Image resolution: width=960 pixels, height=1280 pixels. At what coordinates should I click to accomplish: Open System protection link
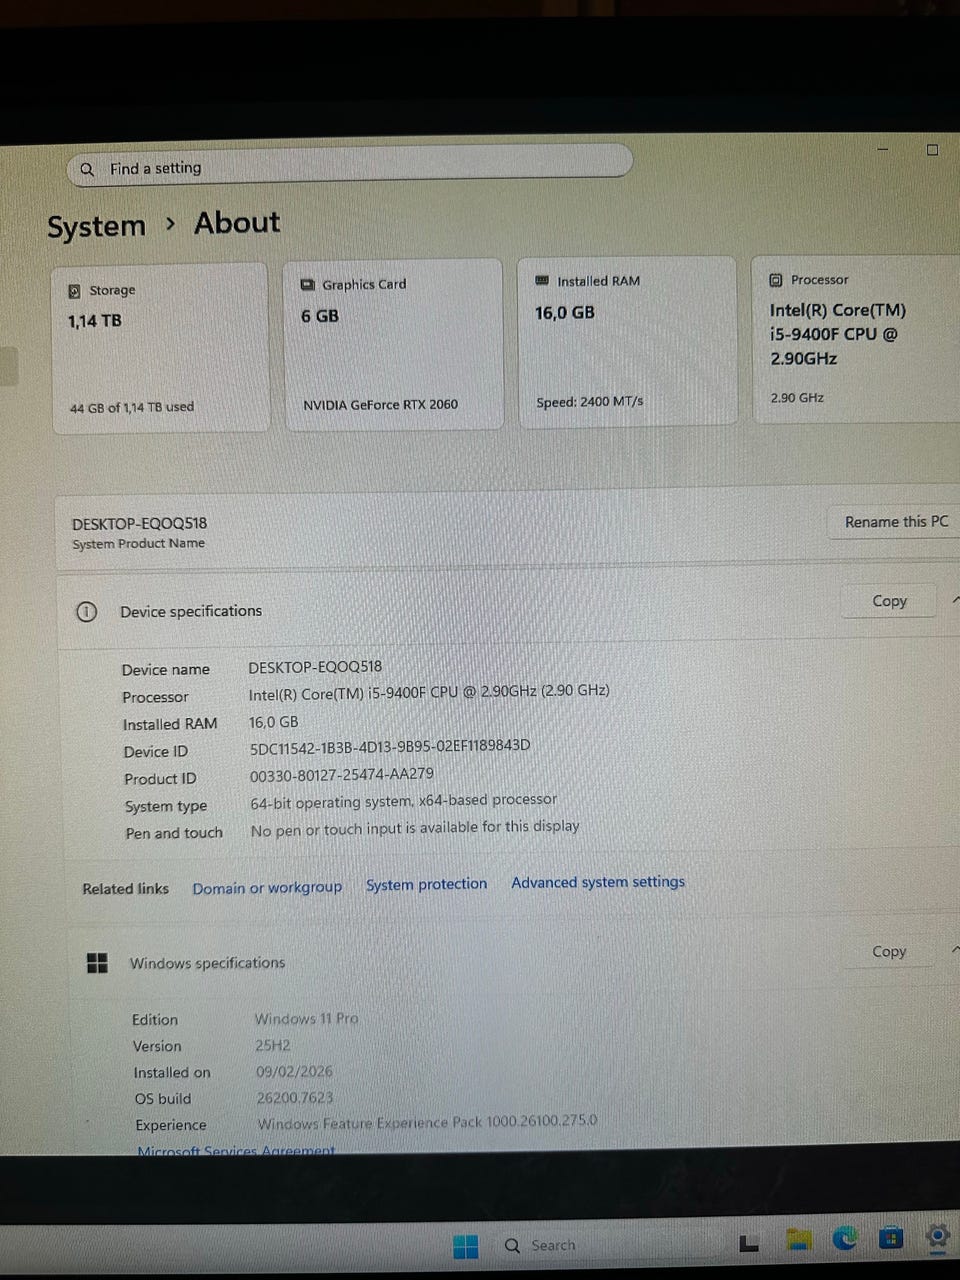(x=426, y=885)
